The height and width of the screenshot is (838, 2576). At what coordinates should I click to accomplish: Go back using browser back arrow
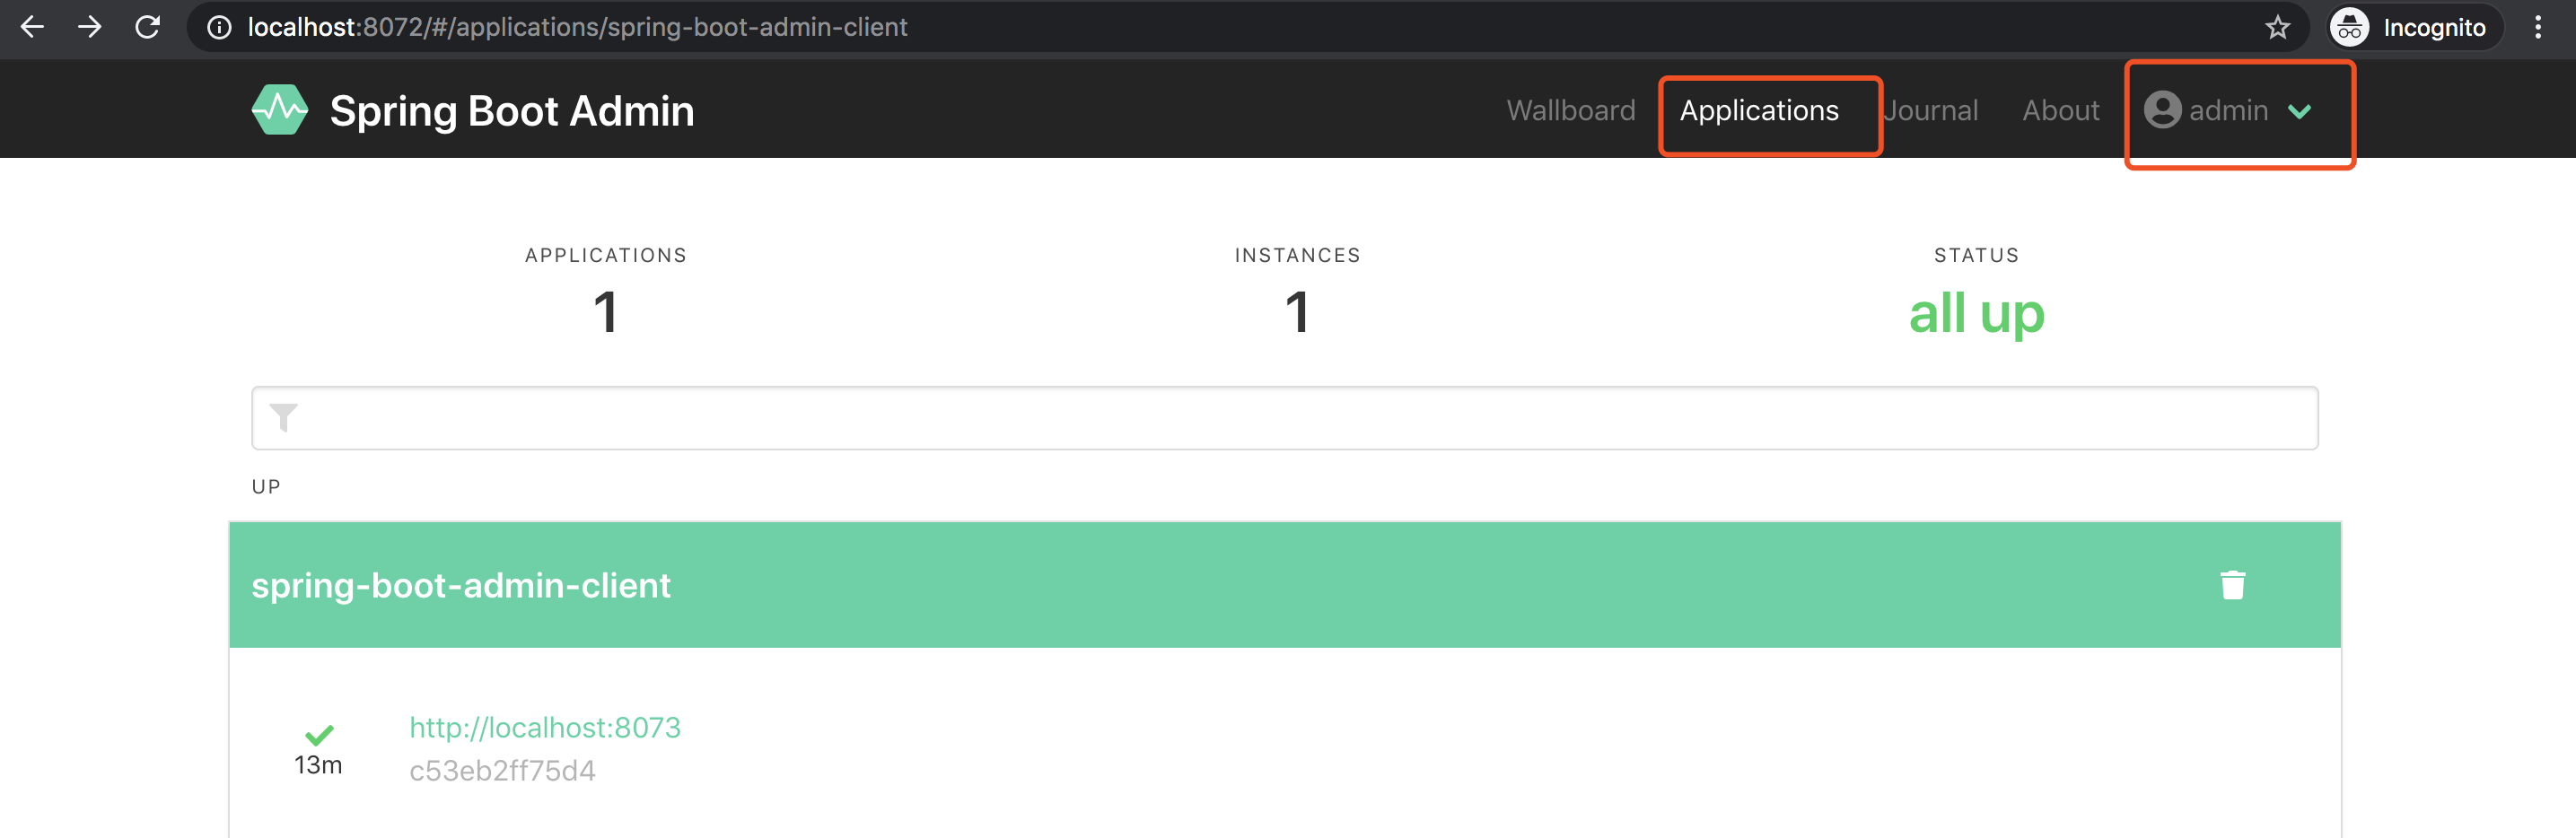click(32, 27)
